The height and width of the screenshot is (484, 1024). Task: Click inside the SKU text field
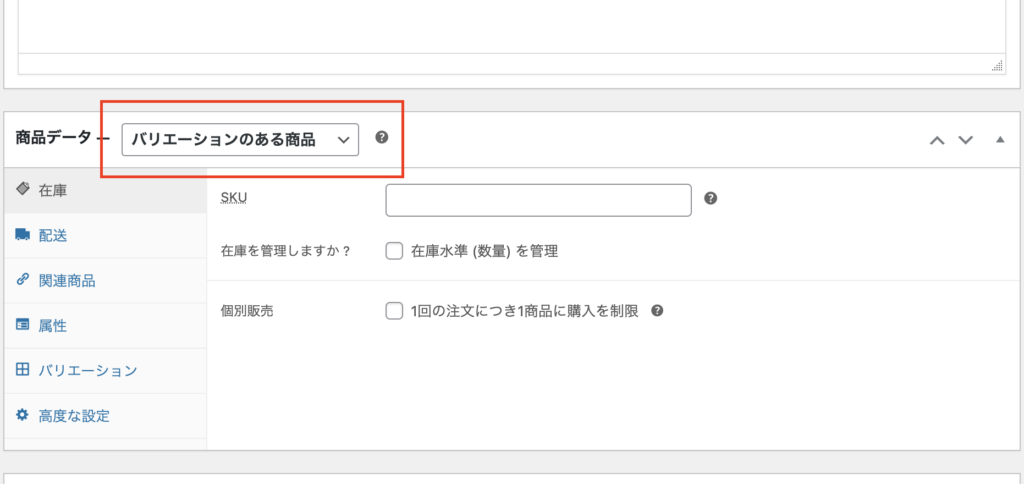point(538,200)
